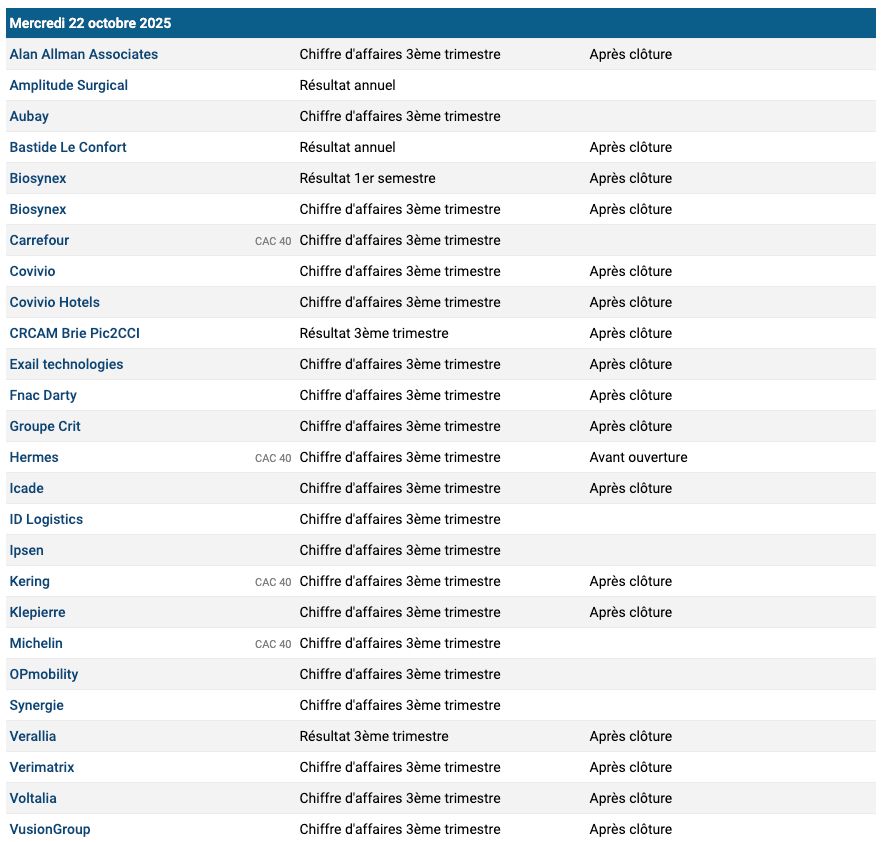Click CAC 40 tag next to Michelin
Image resolution: width=881 pixels, height=842 pixels.
(x=273, y=644)
